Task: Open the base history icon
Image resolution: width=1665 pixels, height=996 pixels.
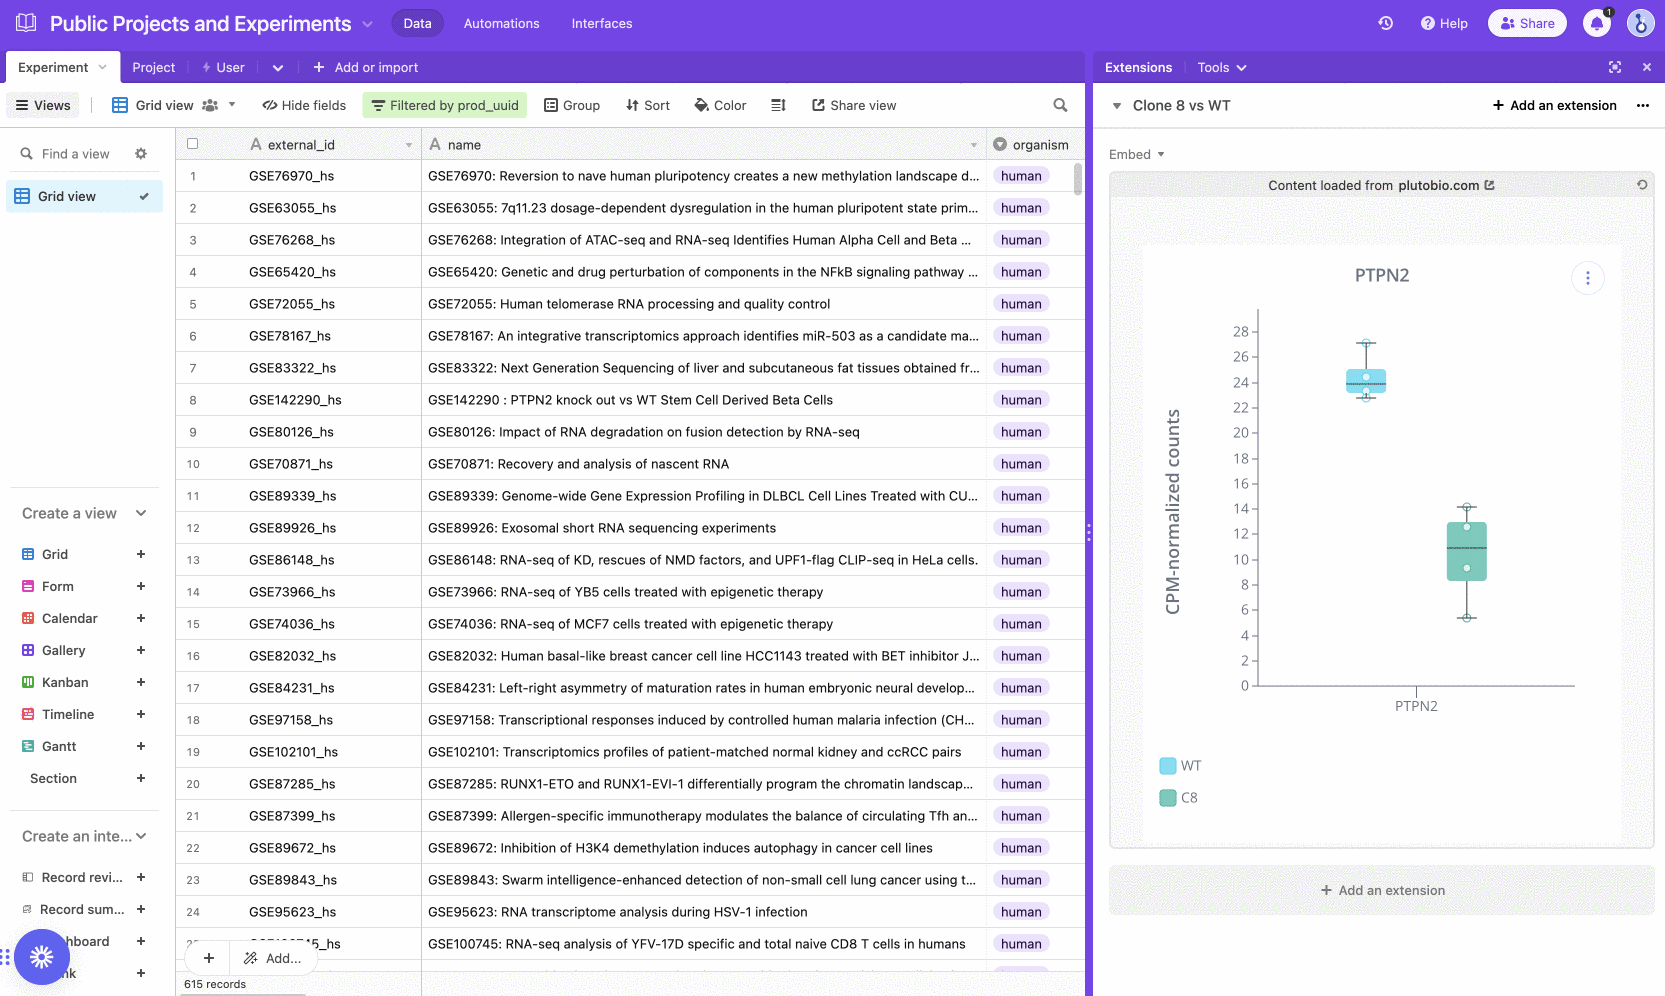Action: click(1385, 23)
